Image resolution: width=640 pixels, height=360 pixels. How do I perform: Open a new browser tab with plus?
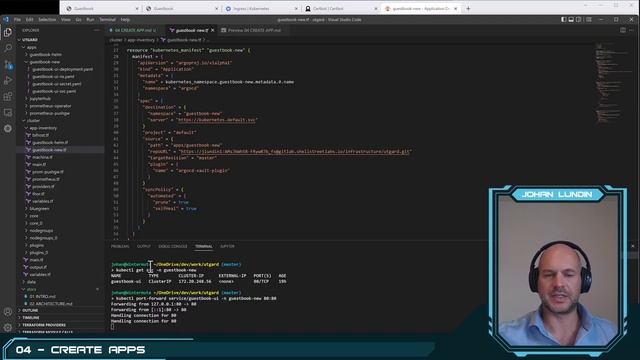468,8
